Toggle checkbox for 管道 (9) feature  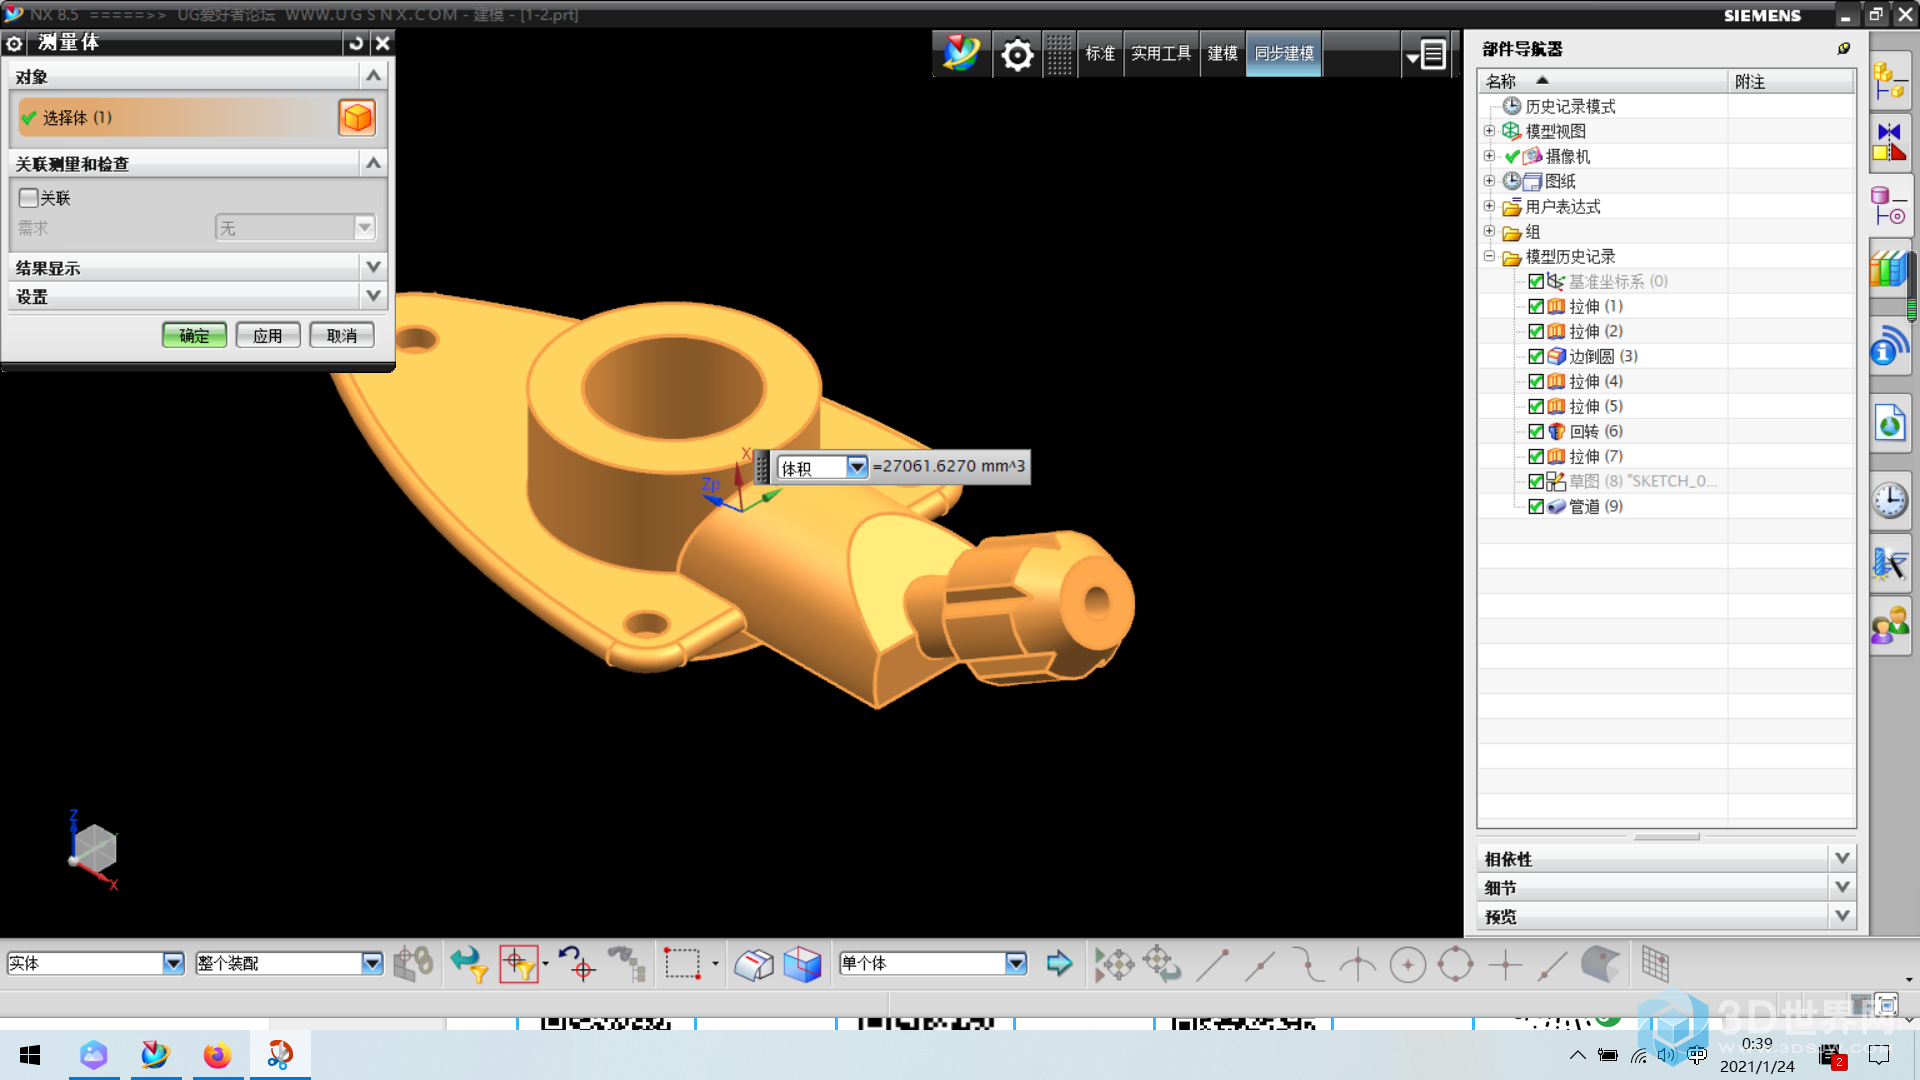coord(1536,506)
